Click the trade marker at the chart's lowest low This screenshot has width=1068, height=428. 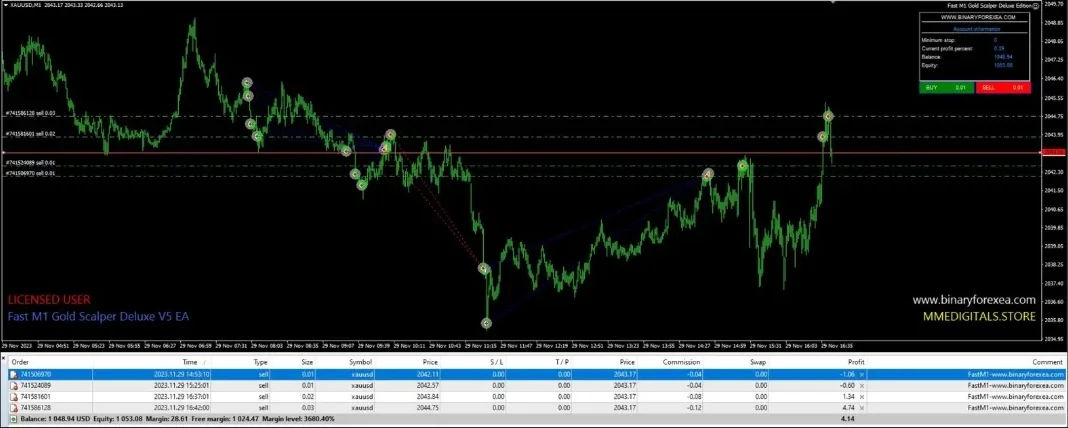tap(486, 323)
